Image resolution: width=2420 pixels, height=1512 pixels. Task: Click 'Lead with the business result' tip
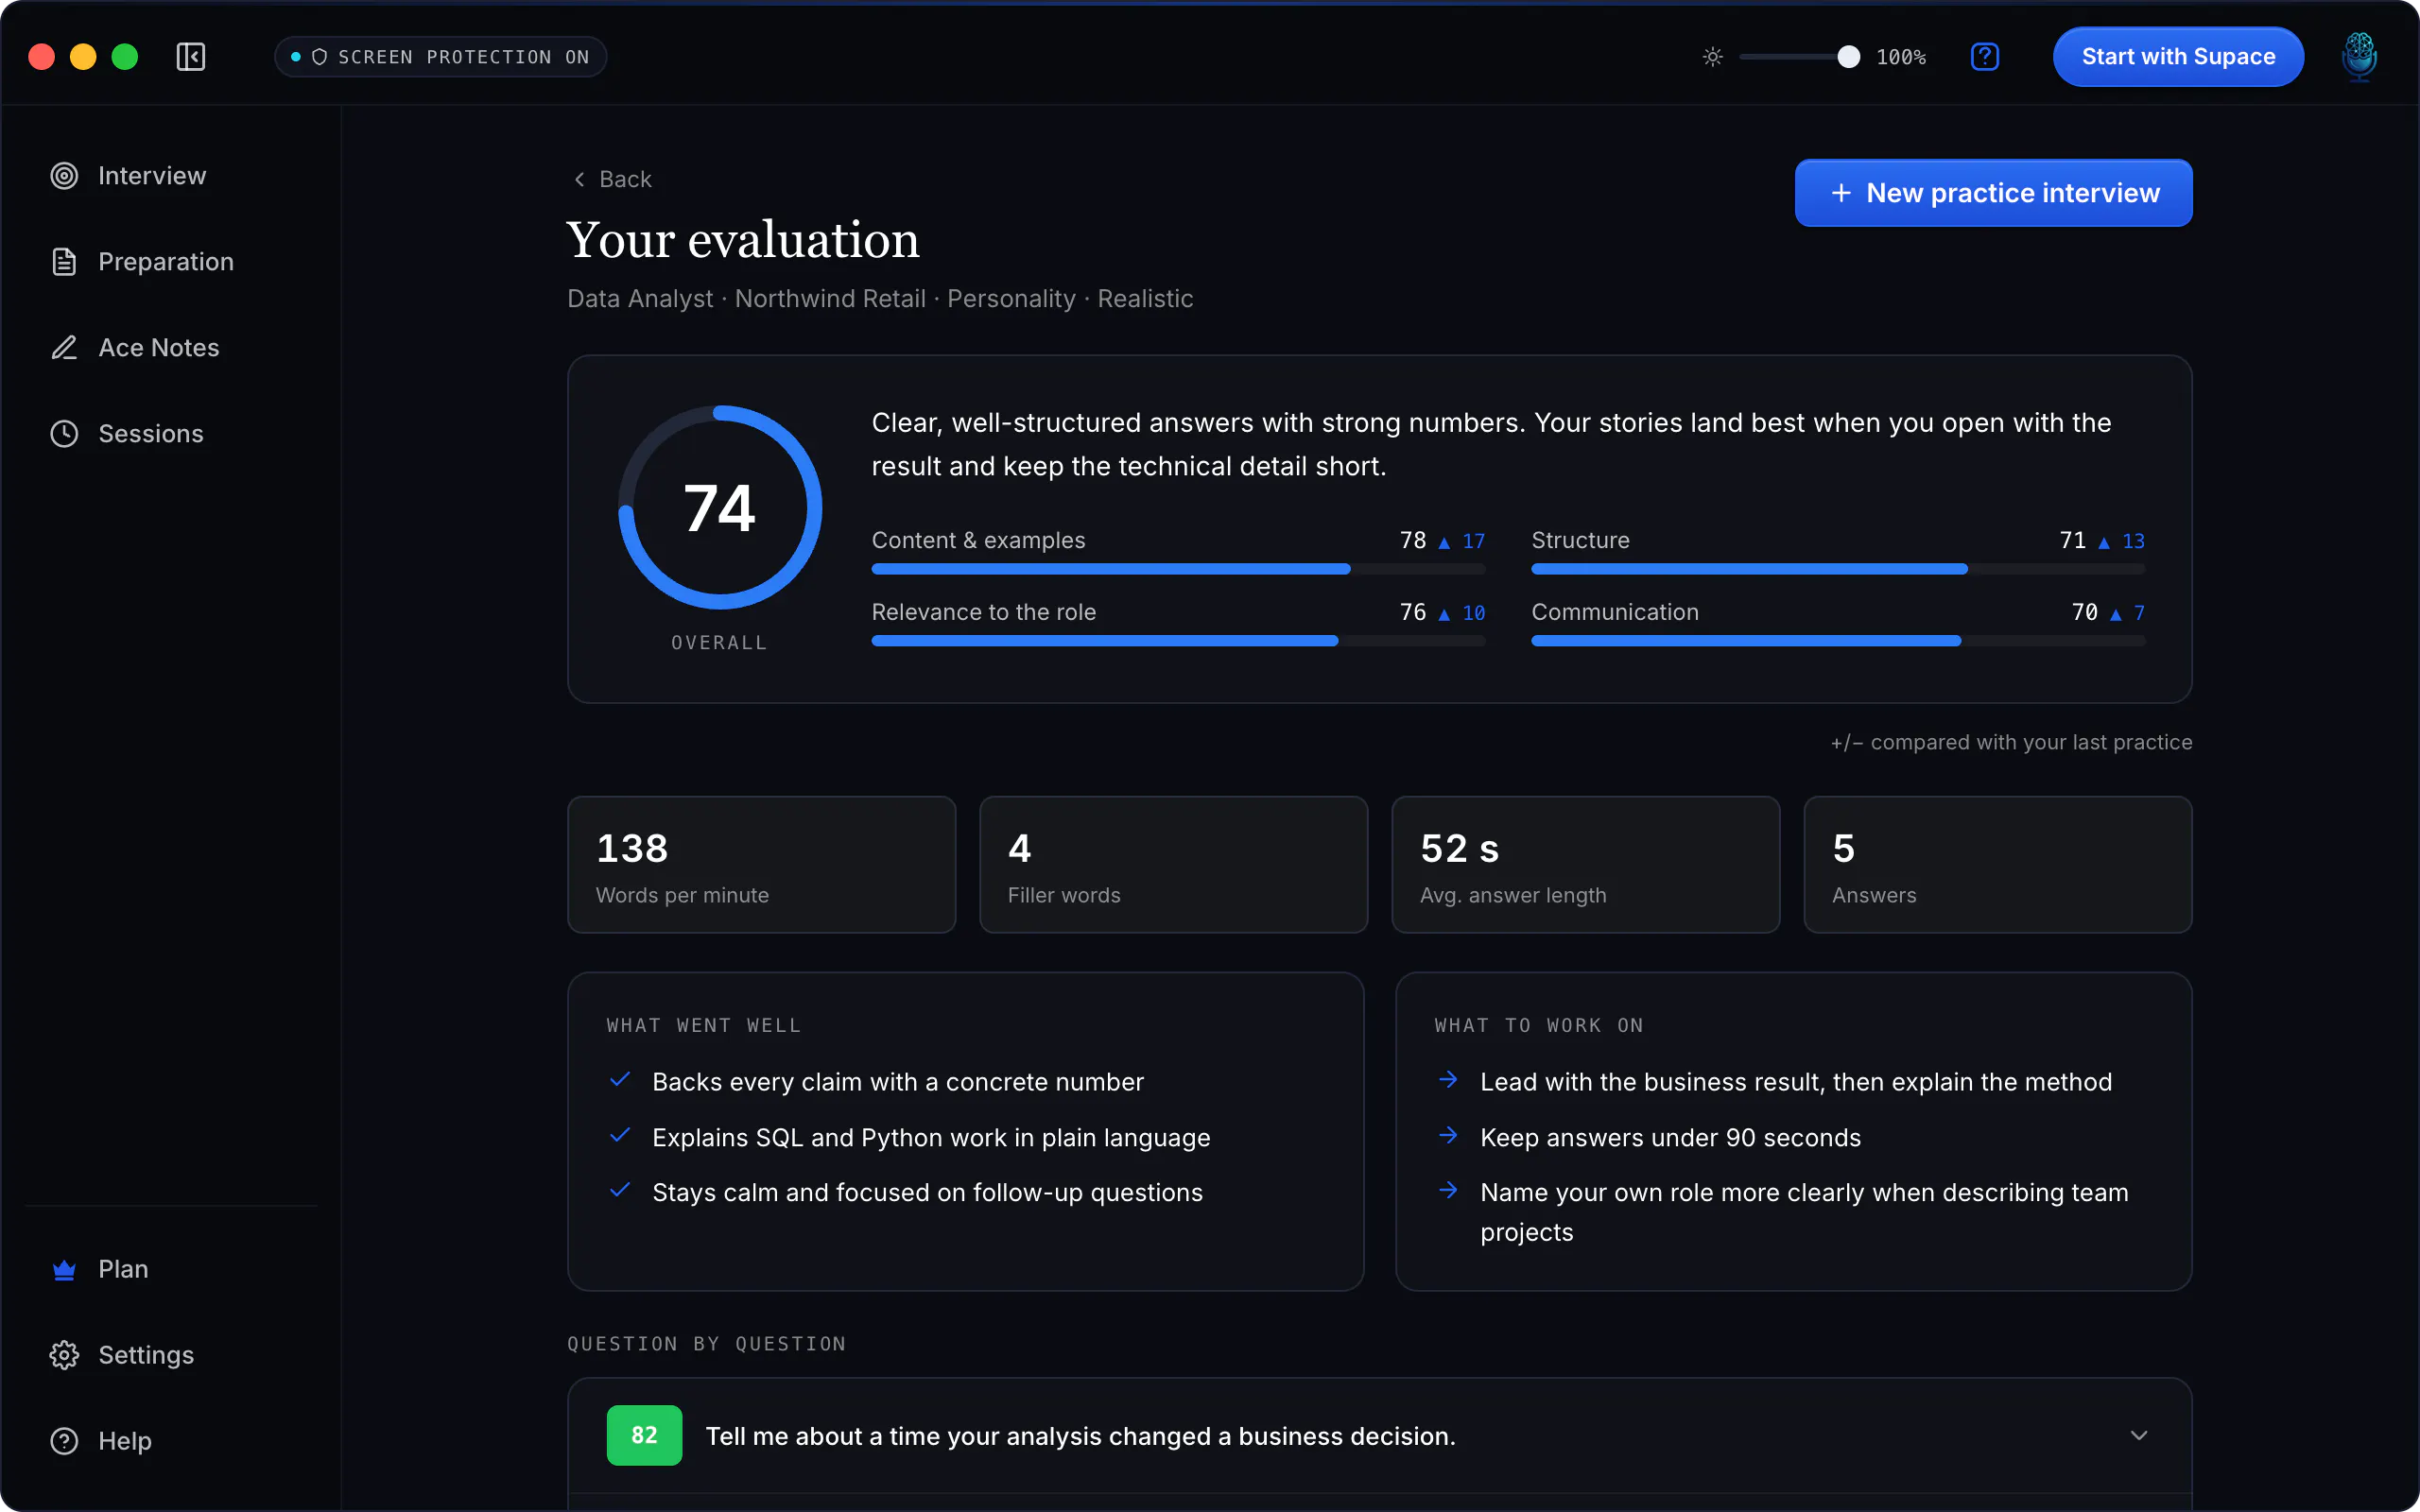(x=1796, y=1082)
